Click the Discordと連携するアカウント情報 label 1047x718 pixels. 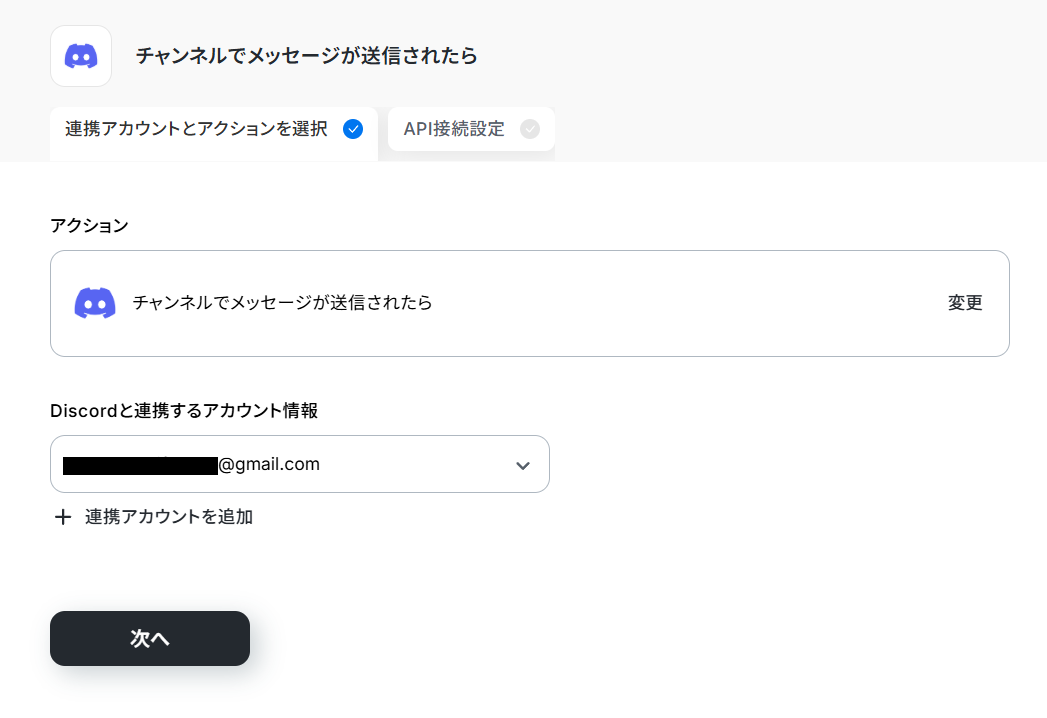[184, 410]
